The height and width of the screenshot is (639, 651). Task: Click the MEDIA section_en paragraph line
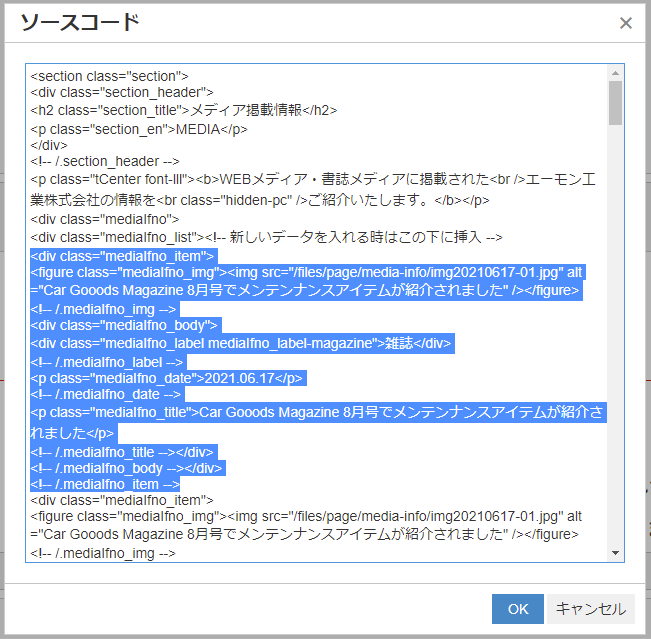[x=139, y=128]
